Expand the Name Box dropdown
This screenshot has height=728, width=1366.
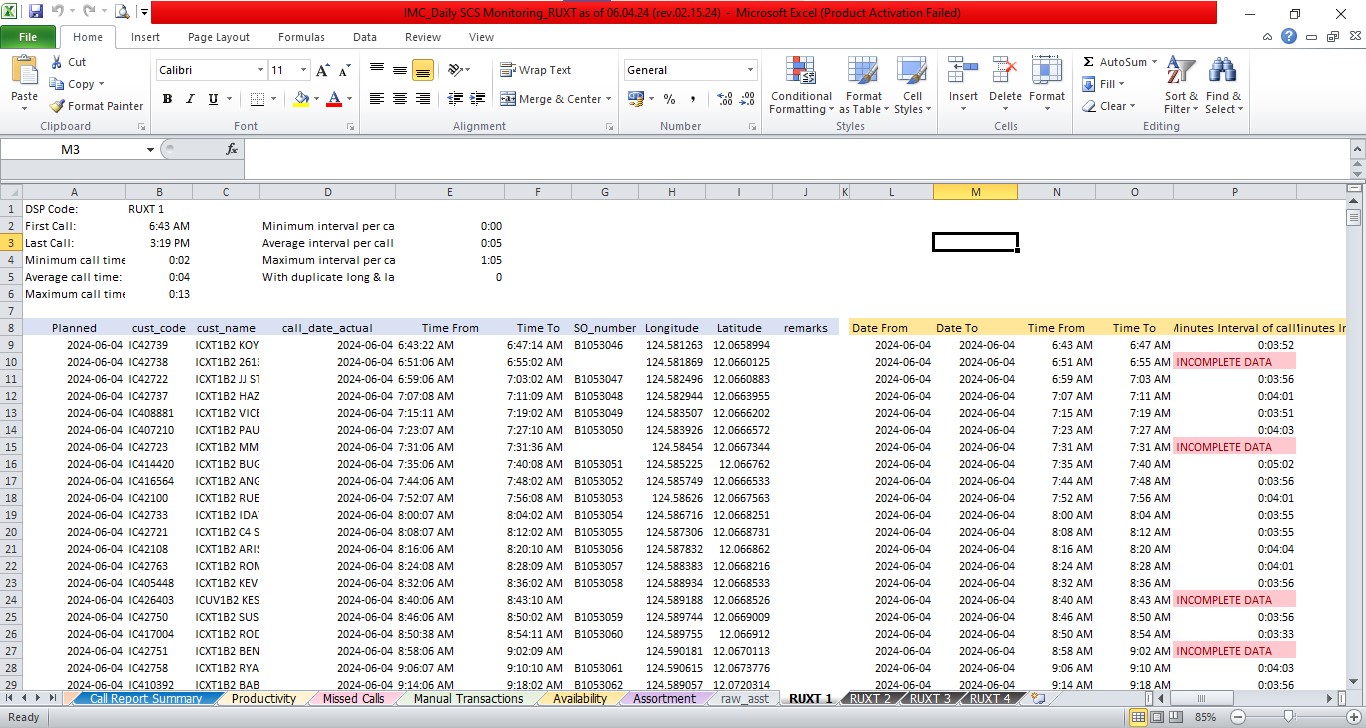150,149
